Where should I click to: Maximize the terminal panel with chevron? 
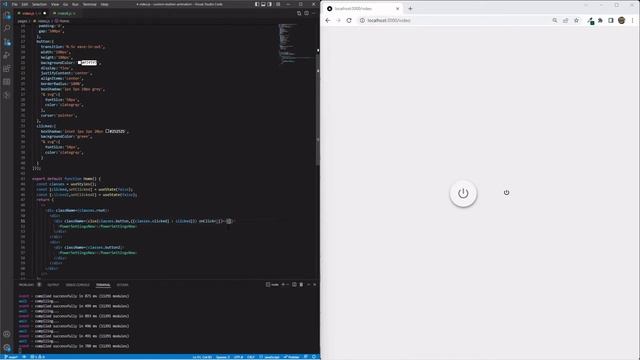click(x=309, y=284)
